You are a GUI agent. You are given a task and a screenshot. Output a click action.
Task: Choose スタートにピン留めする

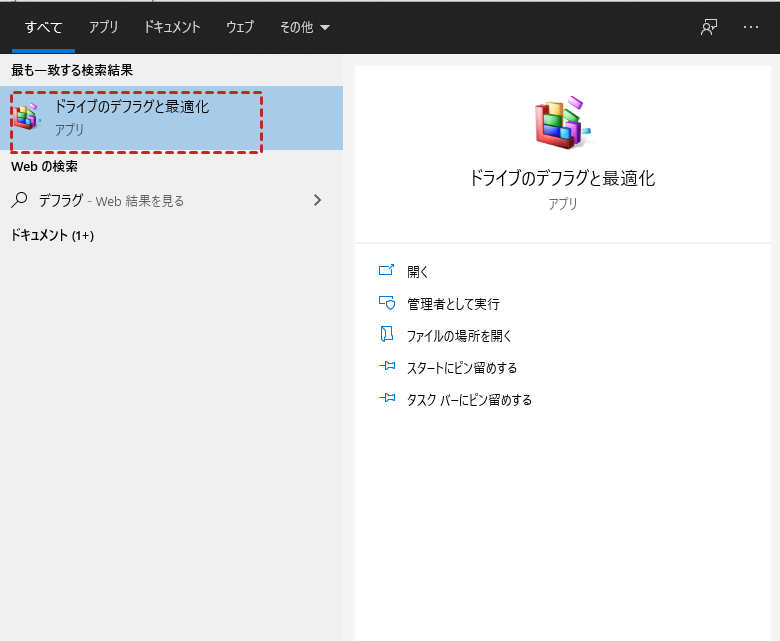[462, 368]
